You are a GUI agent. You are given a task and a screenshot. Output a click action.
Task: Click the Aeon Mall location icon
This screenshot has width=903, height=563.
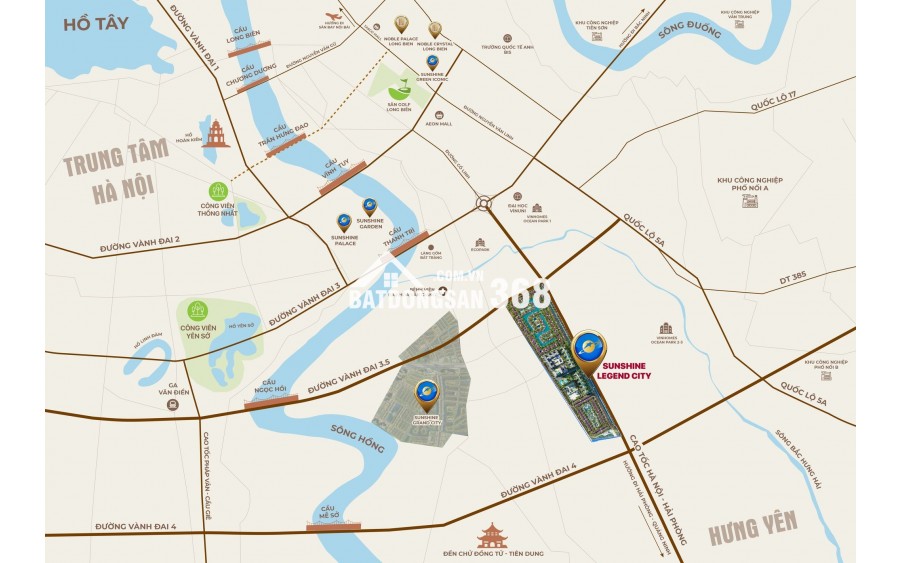pos(439,115)
